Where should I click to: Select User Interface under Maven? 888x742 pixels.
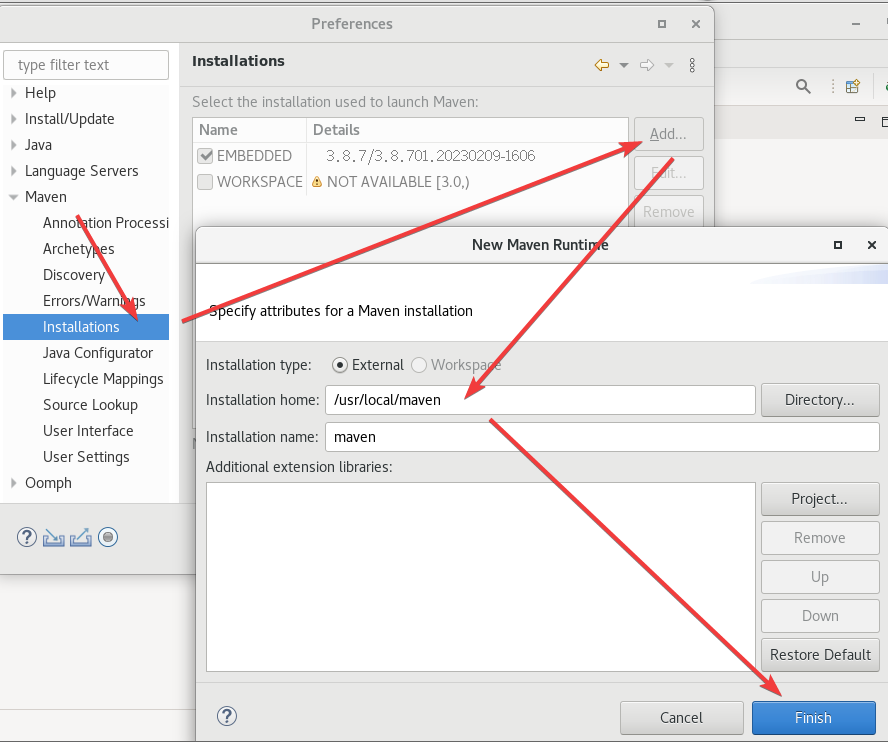point(88,432)
